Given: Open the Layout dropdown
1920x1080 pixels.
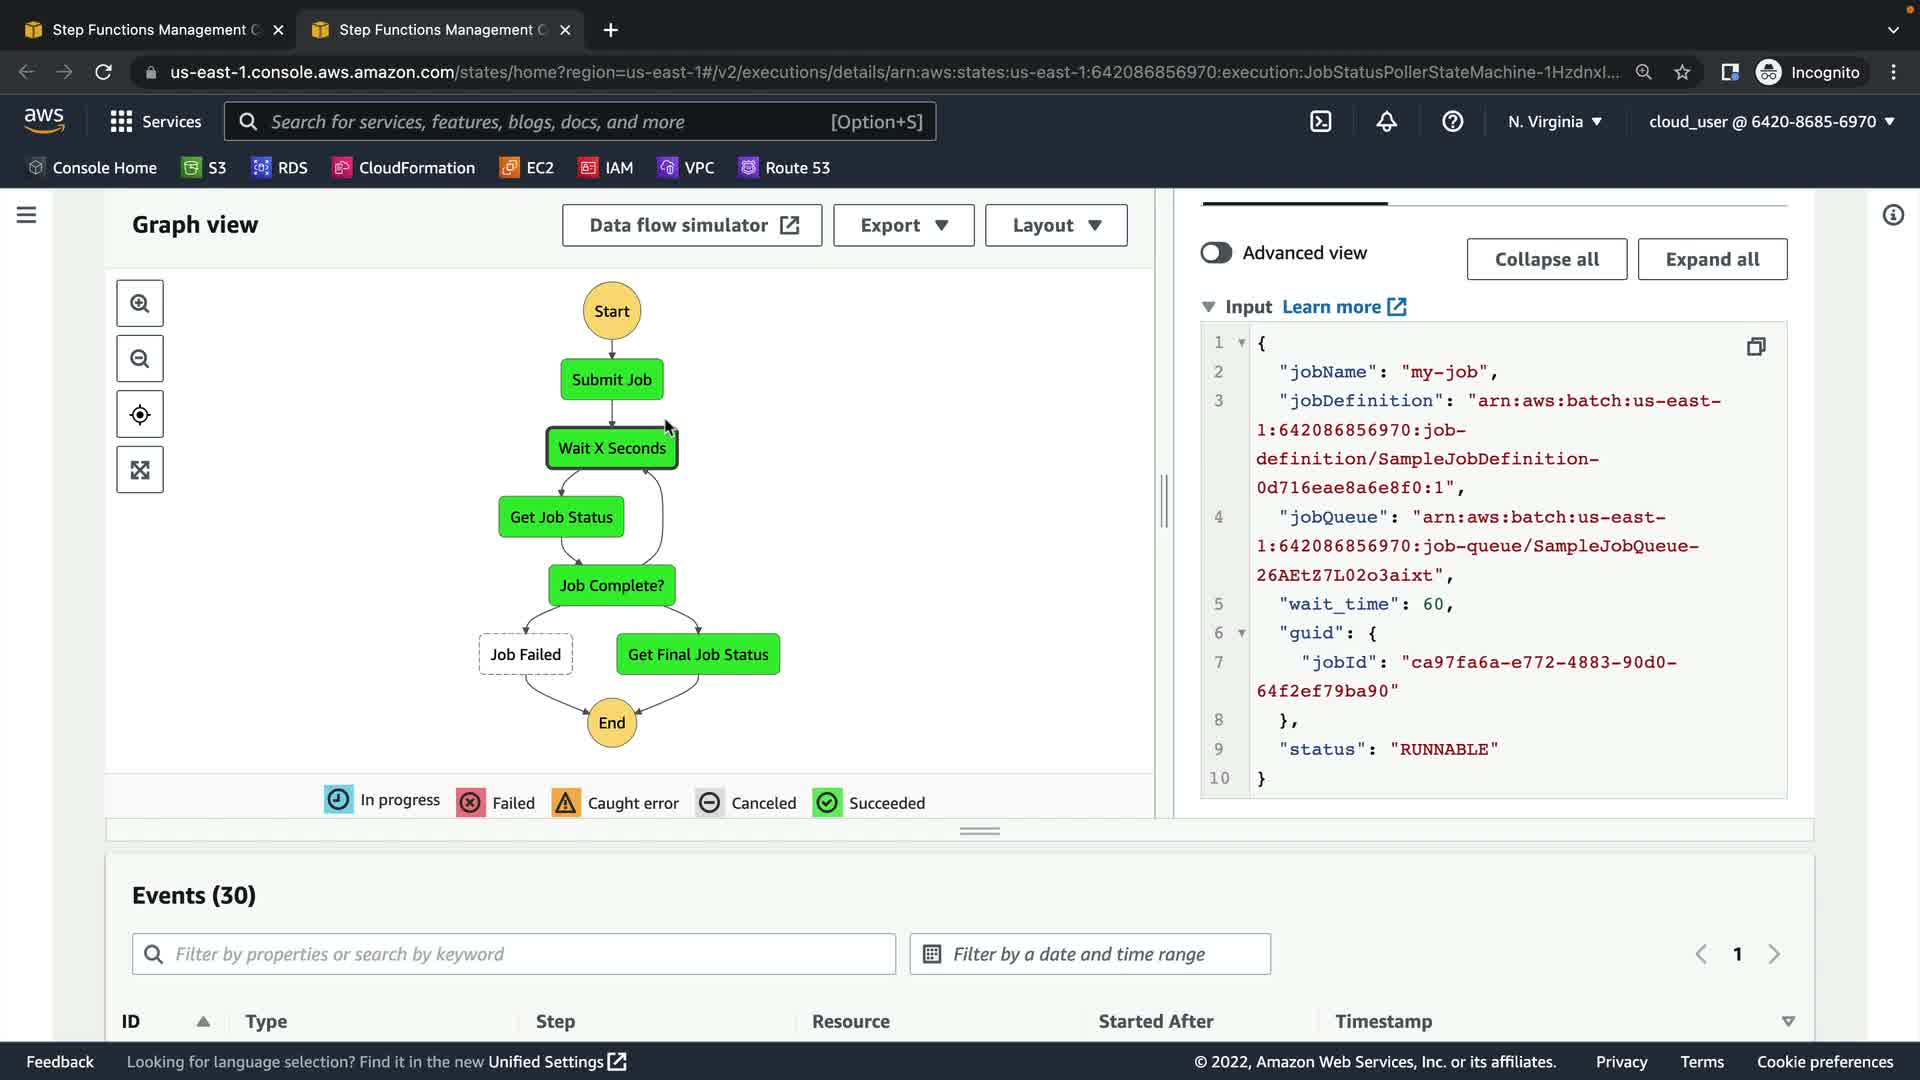Looking at the screenshot, I should (x=1055, y=226).
